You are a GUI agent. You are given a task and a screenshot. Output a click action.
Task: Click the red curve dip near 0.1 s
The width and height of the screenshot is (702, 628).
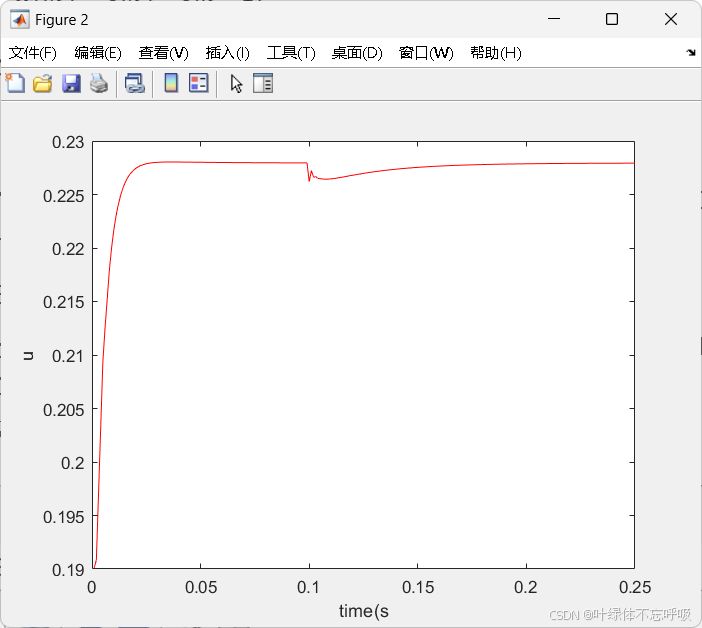[x=309, y=179]
